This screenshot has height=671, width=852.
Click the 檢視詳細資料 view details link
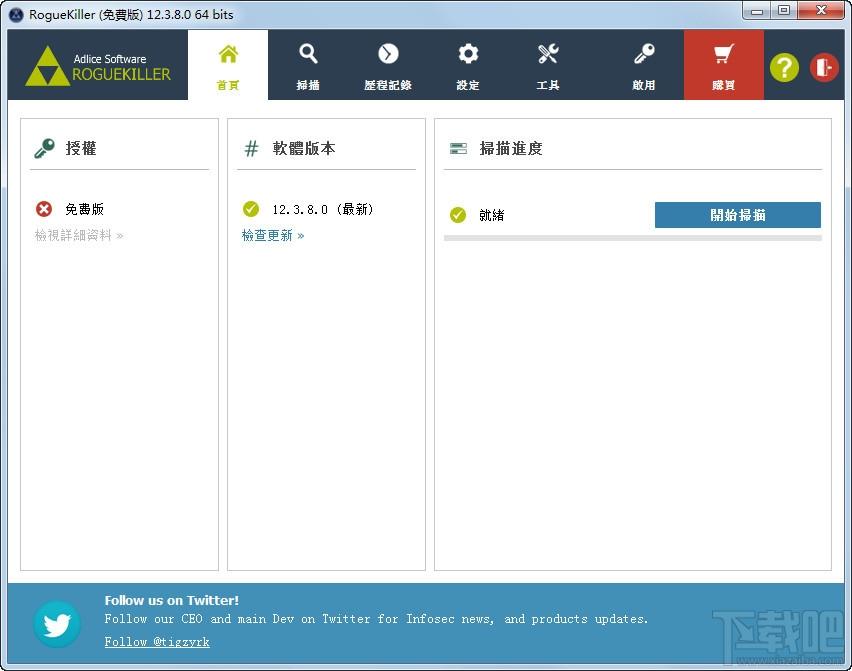coord(79,235)
